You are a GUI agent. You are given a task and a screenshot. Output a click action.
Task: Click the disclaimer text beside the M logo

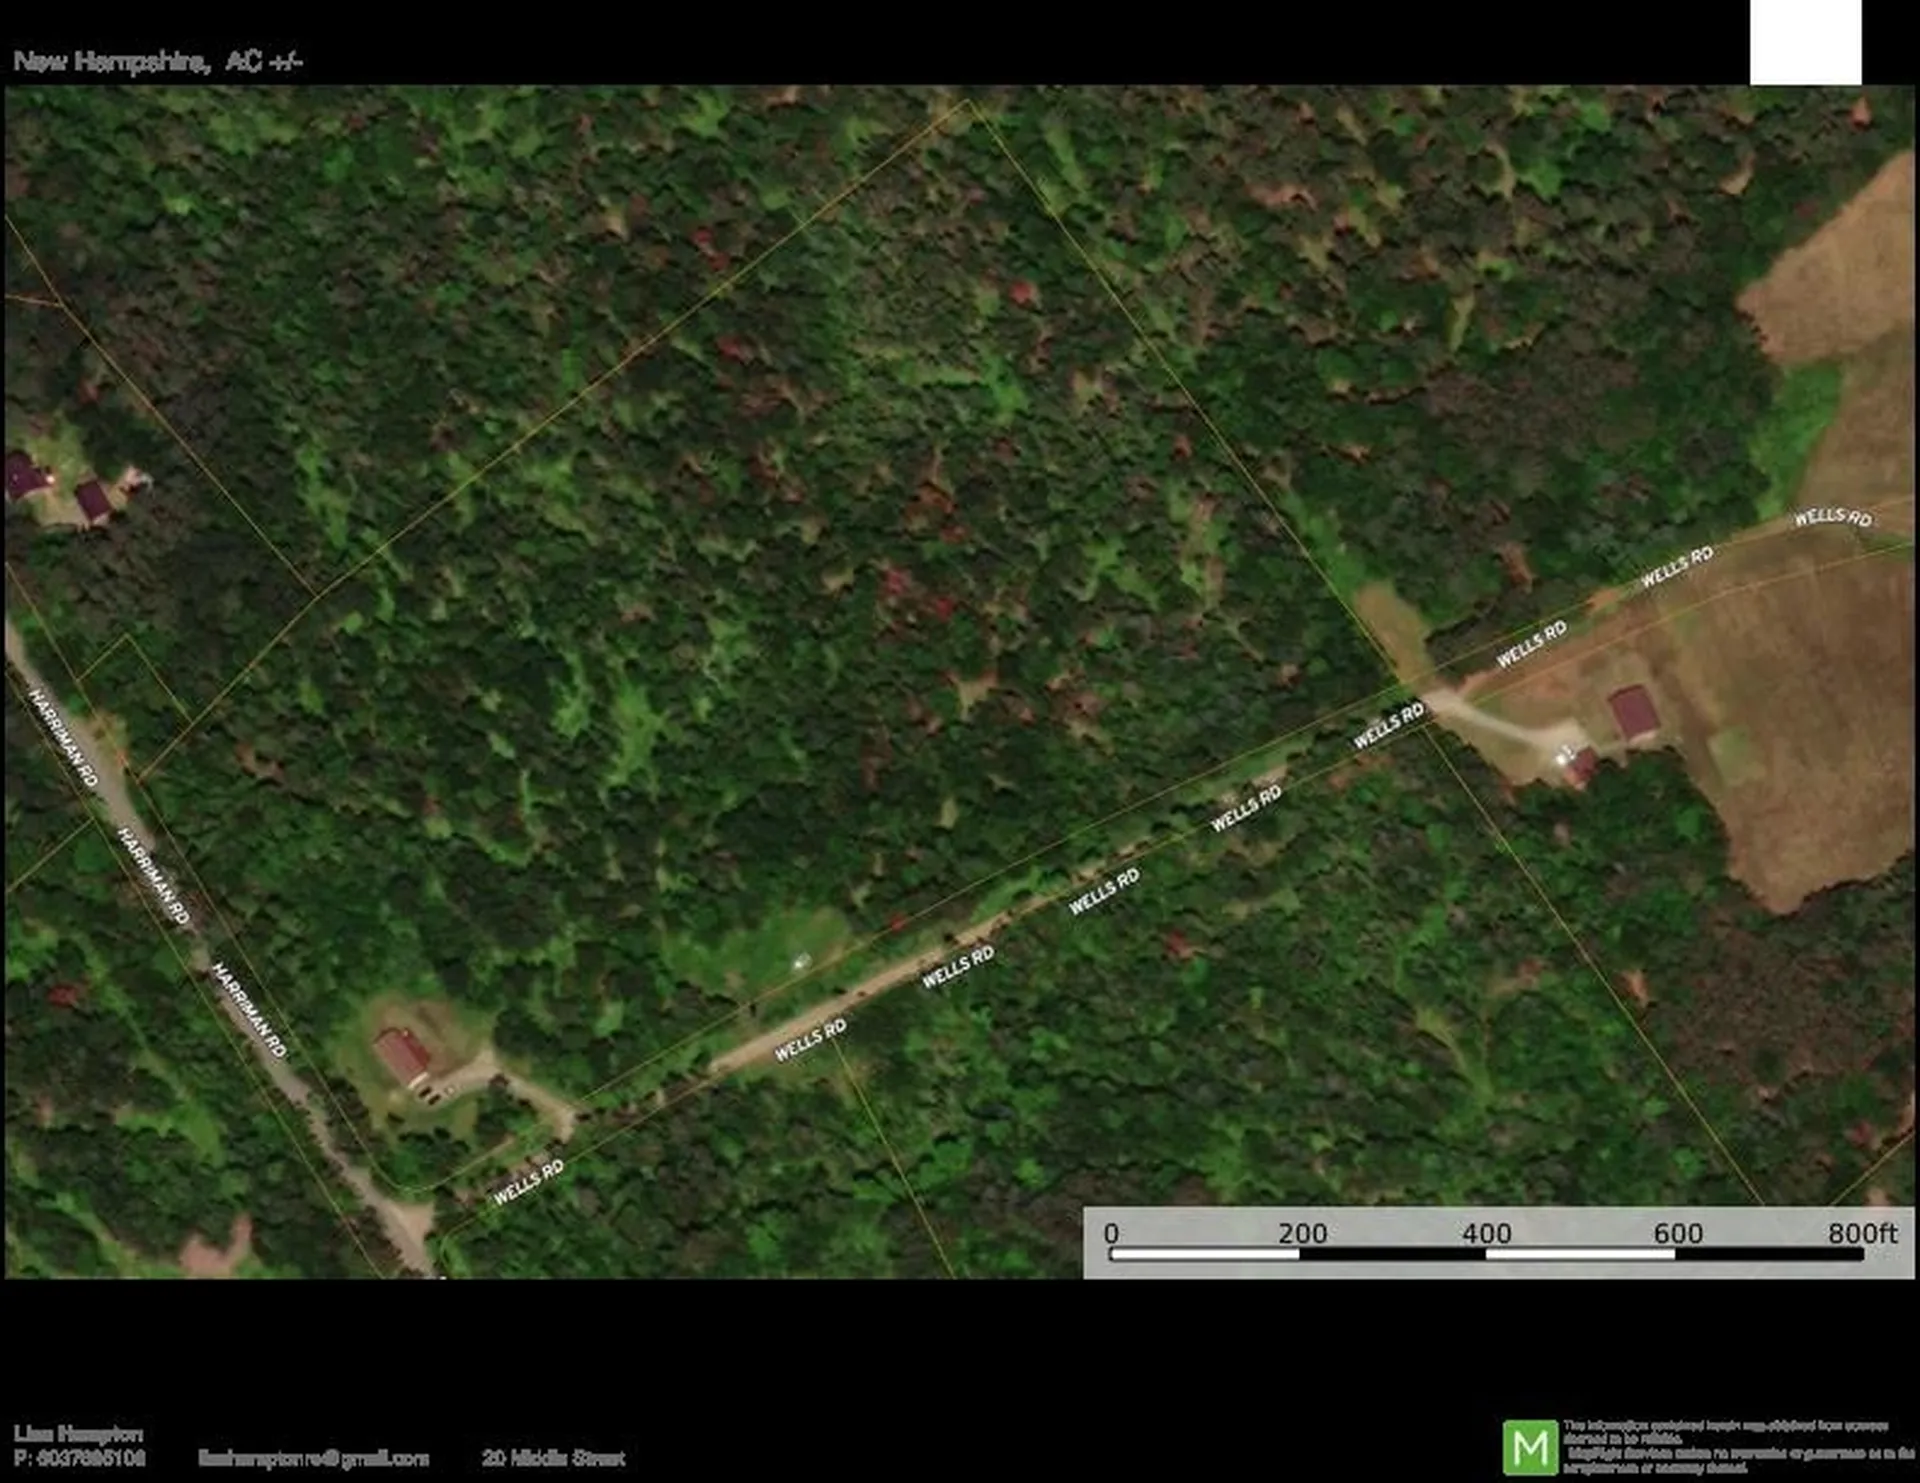(x=1738, y=1447)
